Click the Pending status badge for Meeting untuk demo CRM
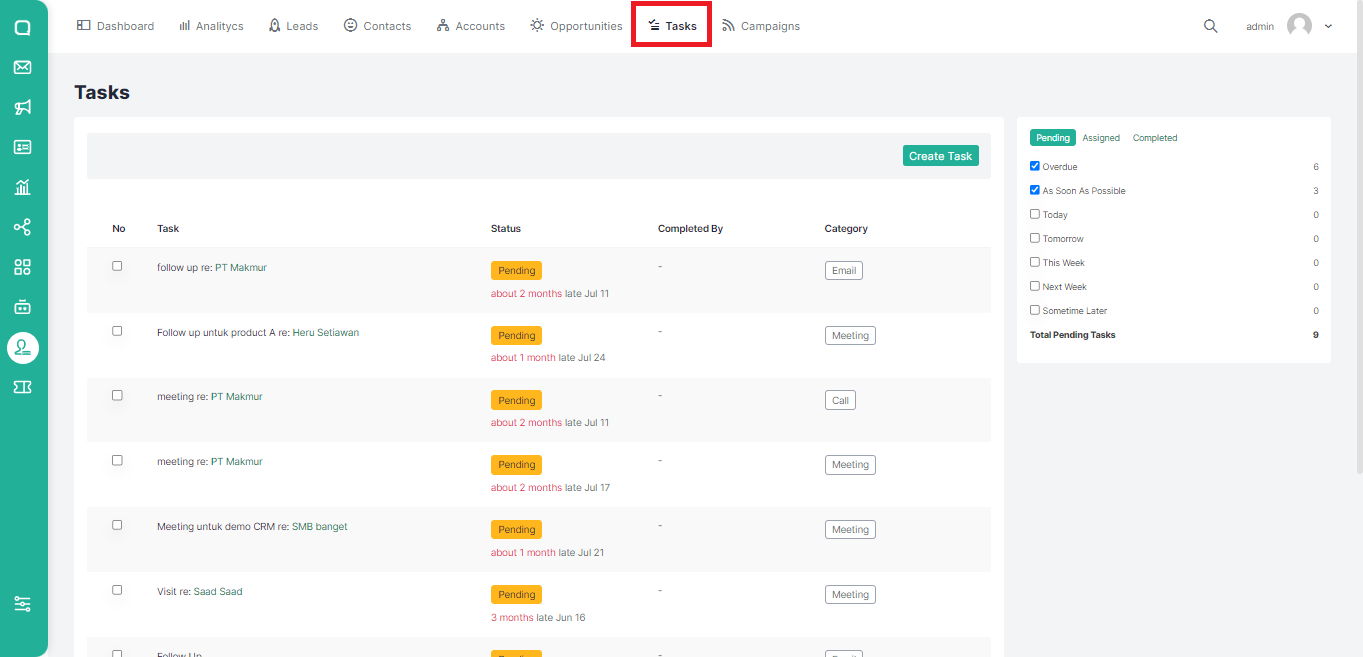 point(516,529)
